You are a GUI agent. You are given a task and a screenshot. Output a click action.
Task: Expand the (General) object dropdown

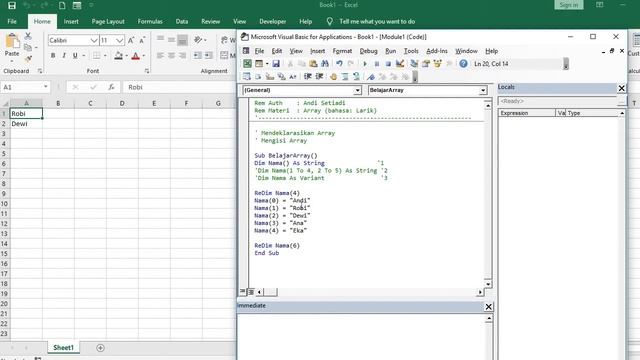click(x=357, y=90)
